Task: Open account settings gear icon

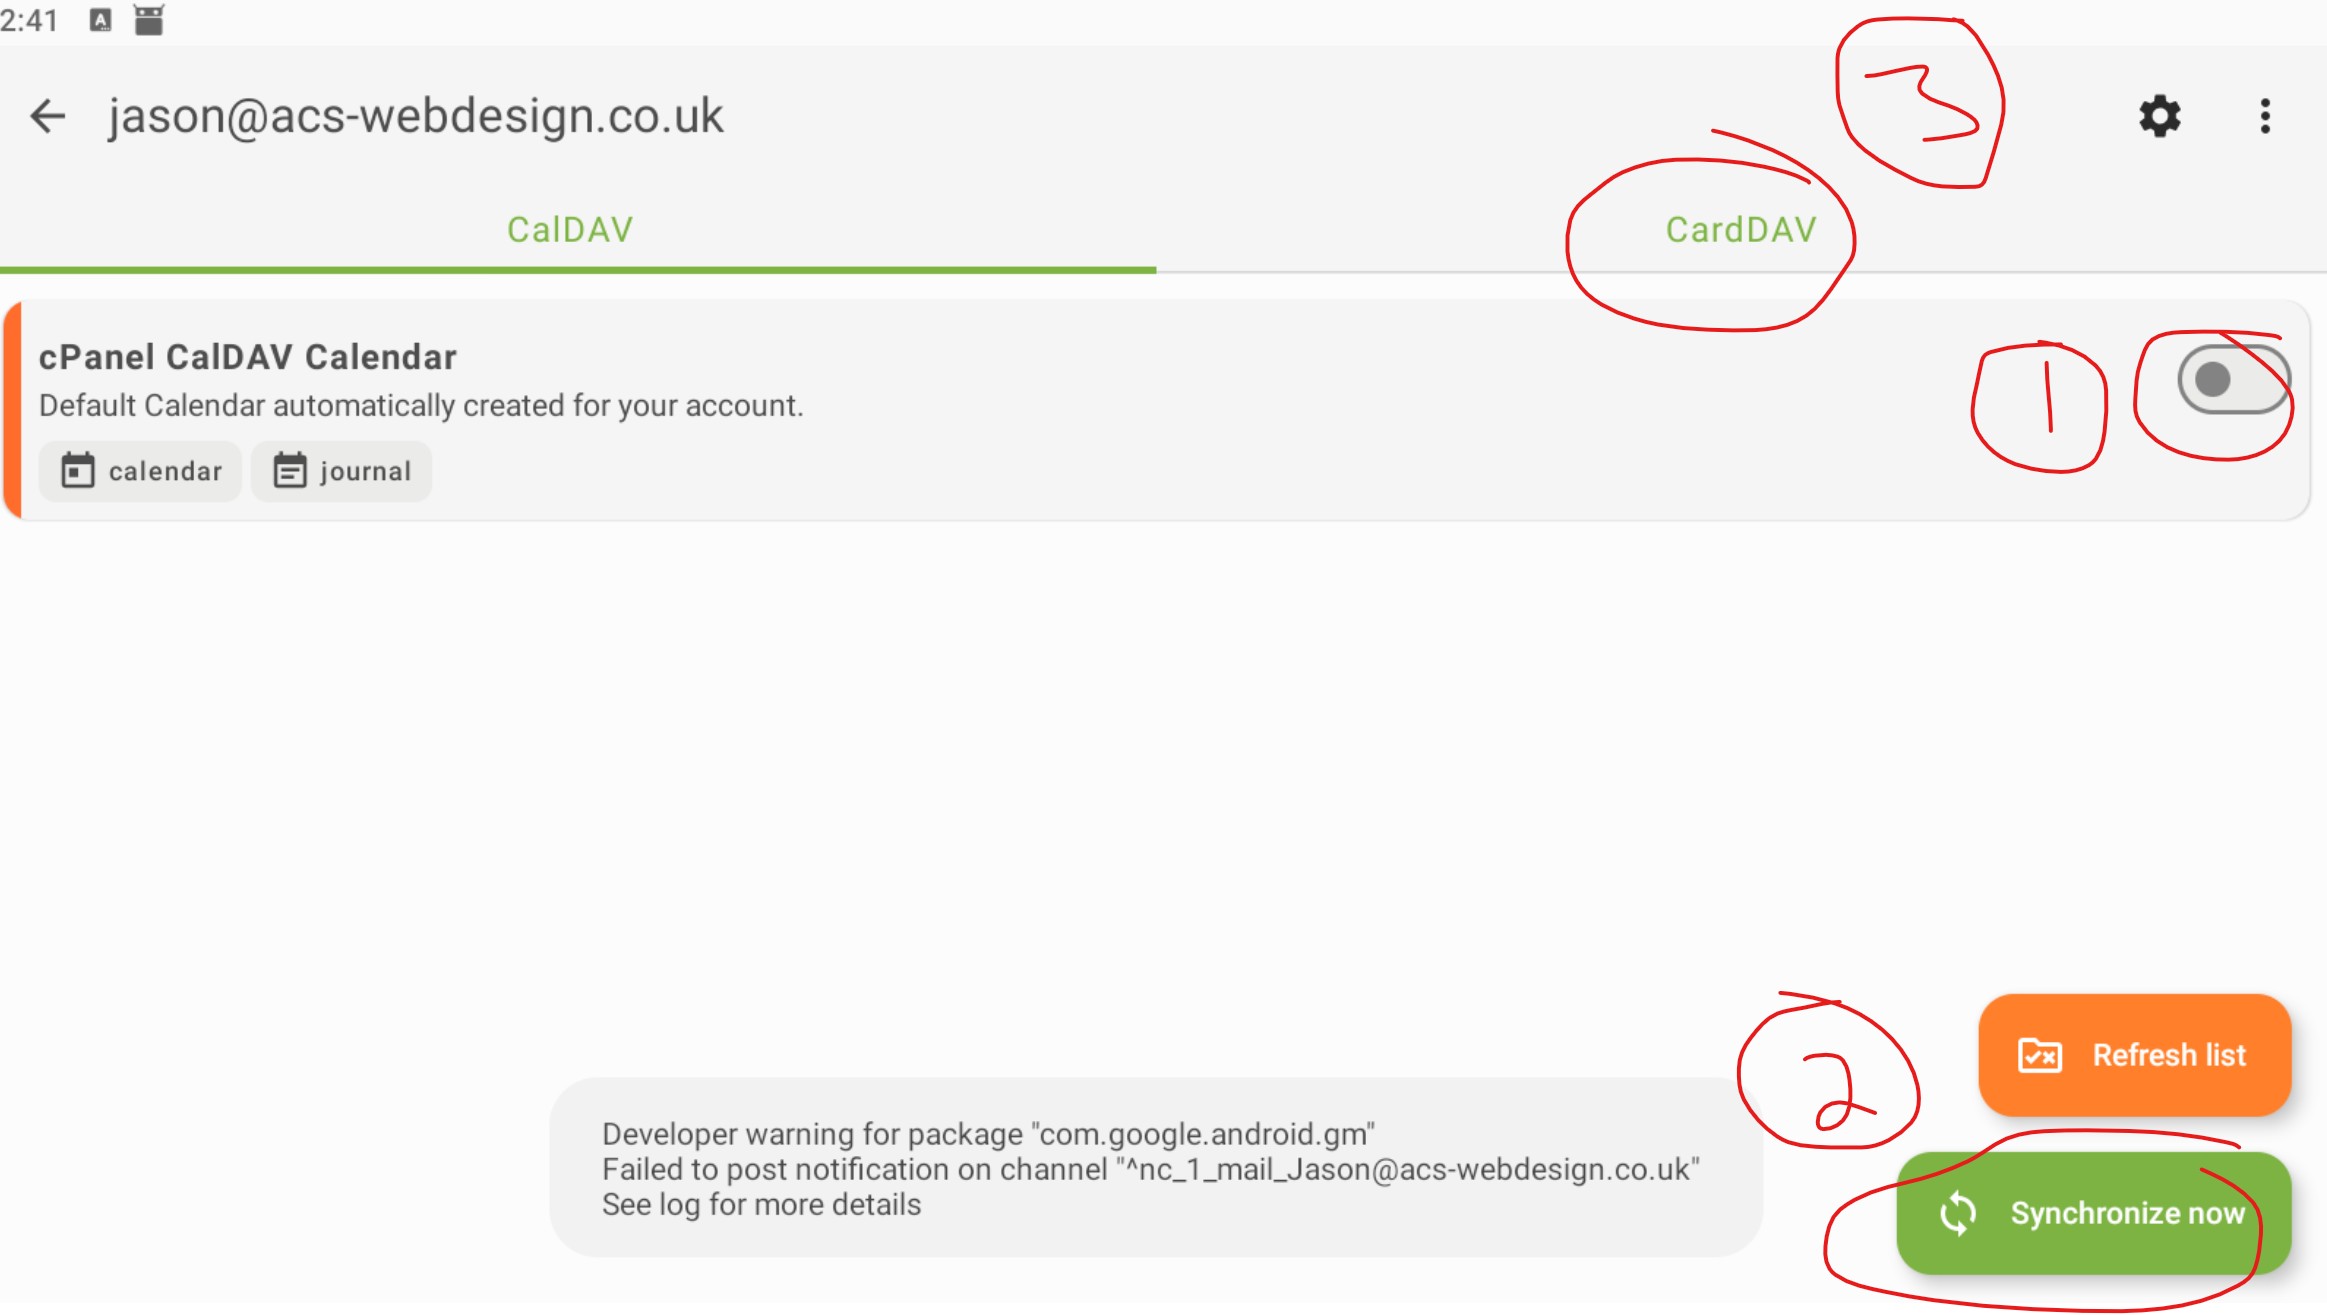Action: [x=2159, y=116]
